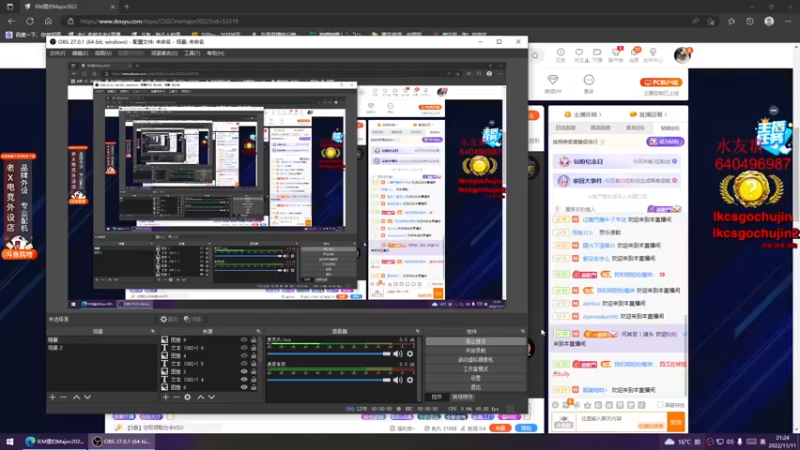The width and height of the screenshot is (800, 450).
Task: Toggle visibility of the 图像 2 source
Action: [x=244, y=371]
